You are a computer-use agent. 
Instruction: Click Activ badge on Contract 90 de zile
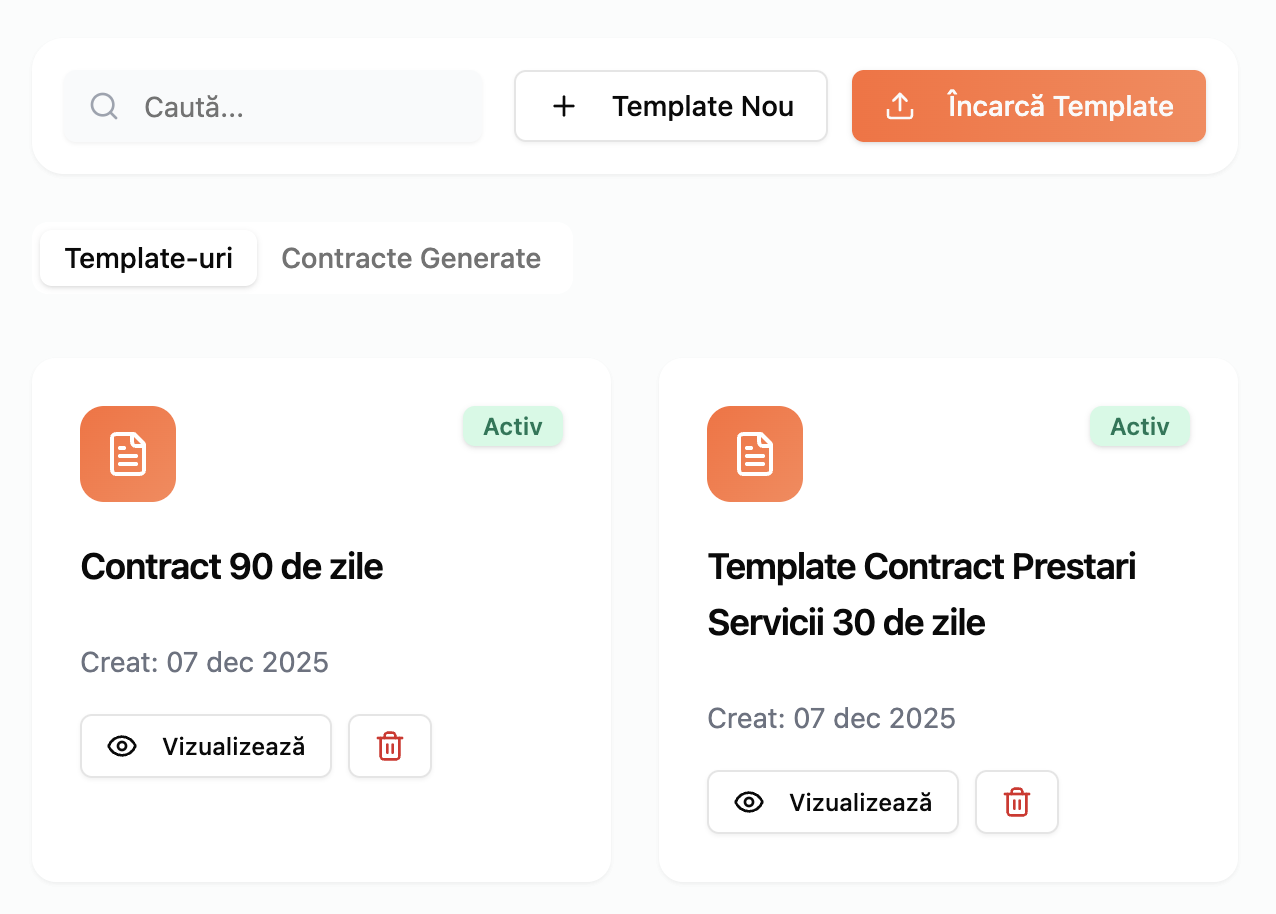click(x=513, y=427)
